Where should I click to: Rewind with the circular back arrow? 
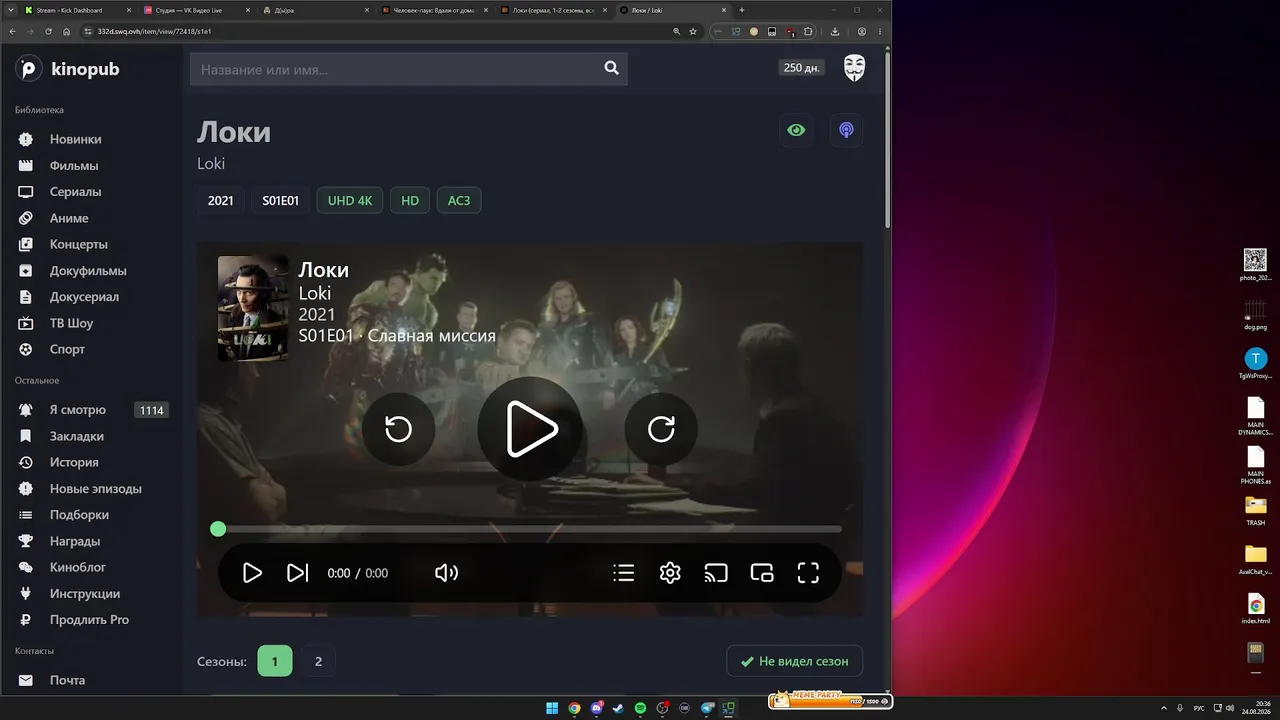pyautogui.click(x=398, y=429)
